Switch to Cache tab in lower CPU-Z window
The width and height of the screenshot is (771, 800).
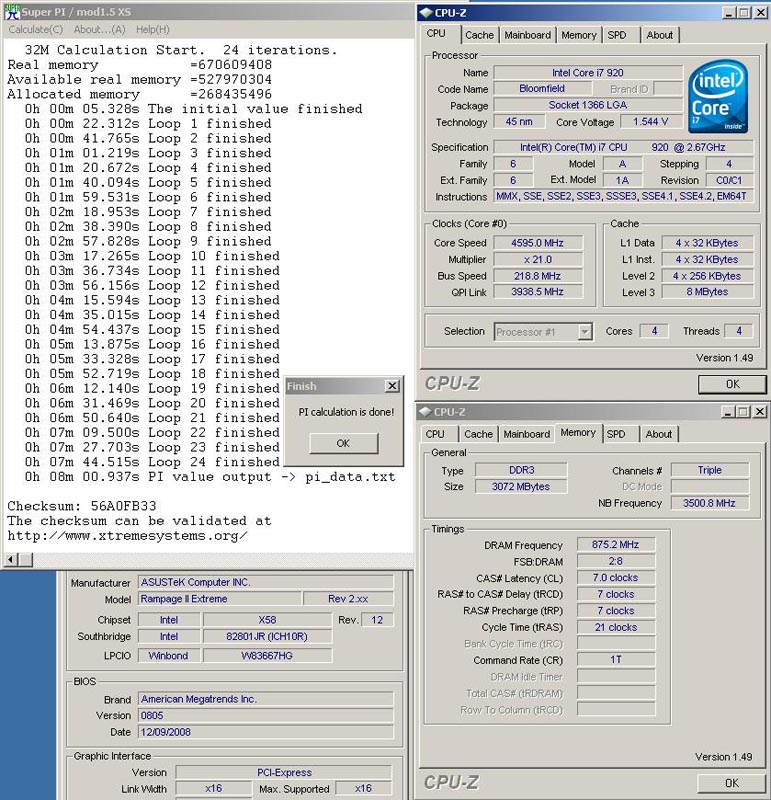(x=478, y=434)
